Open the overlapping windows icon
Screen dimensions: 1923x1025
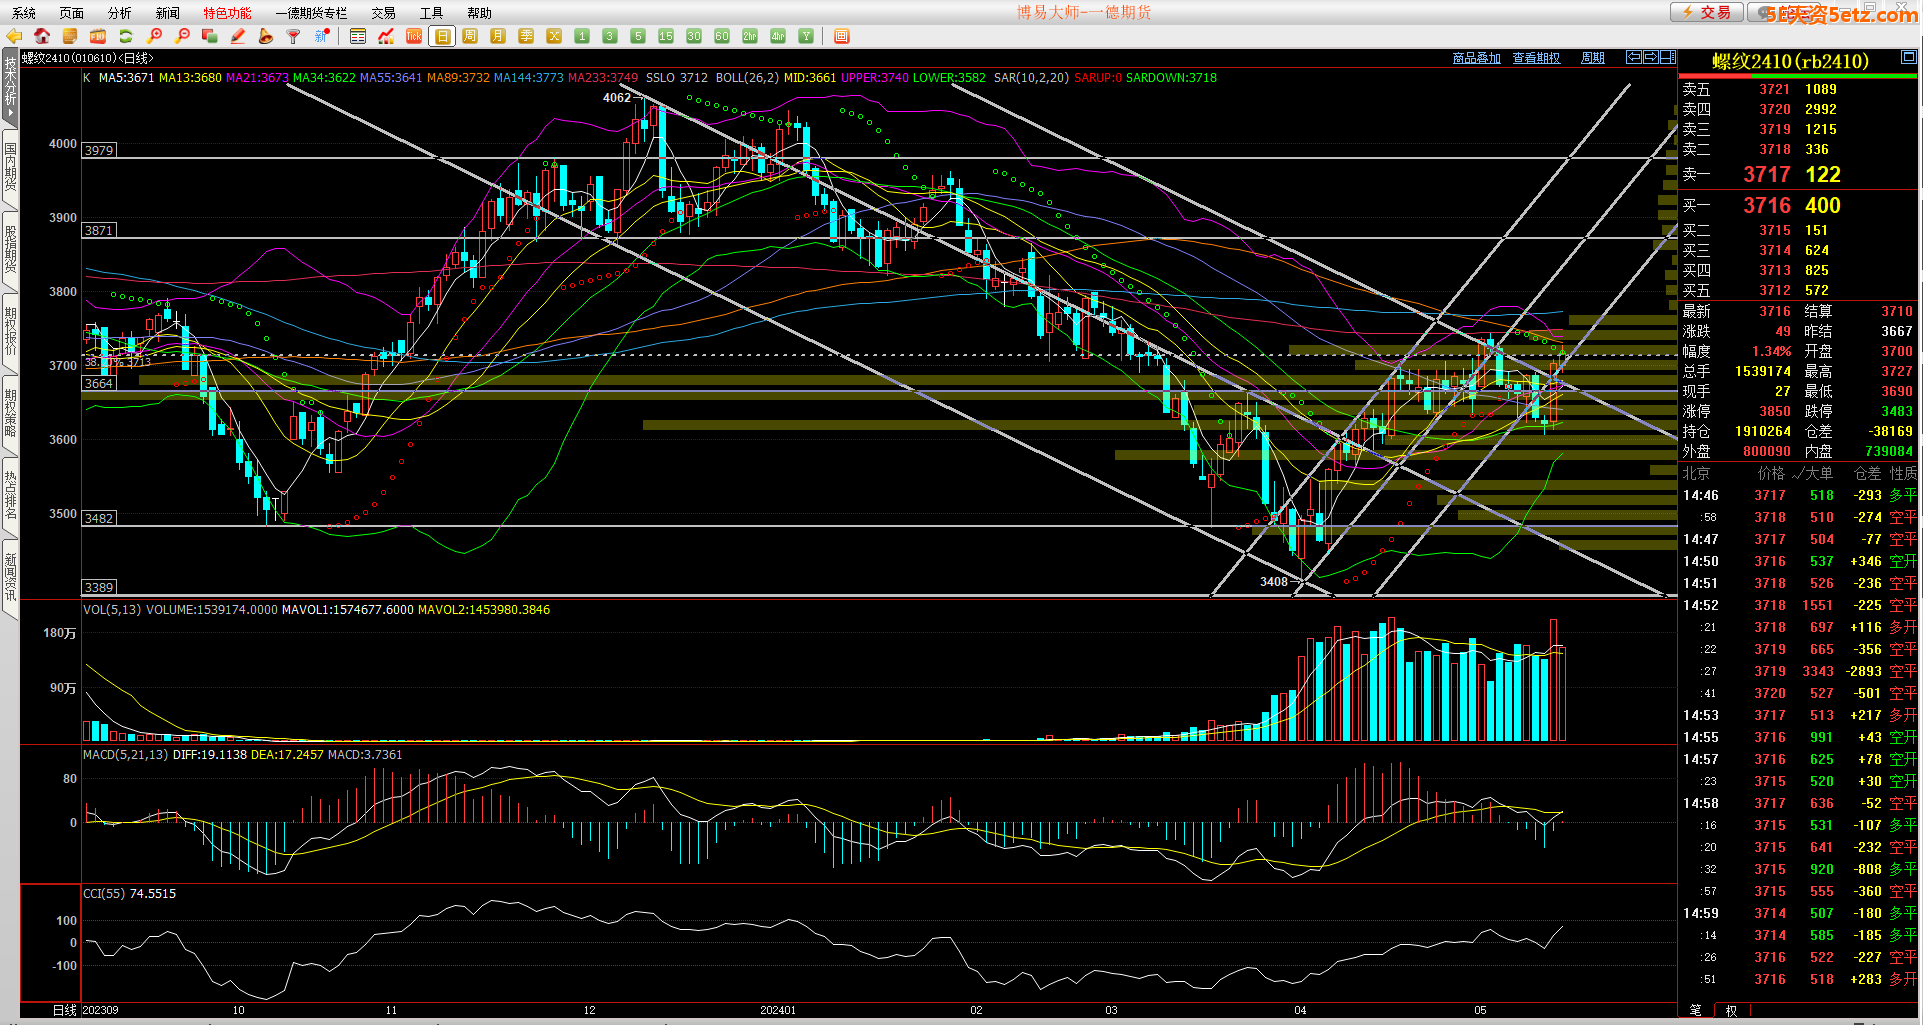pyautogui.click(x=210, y=36)
